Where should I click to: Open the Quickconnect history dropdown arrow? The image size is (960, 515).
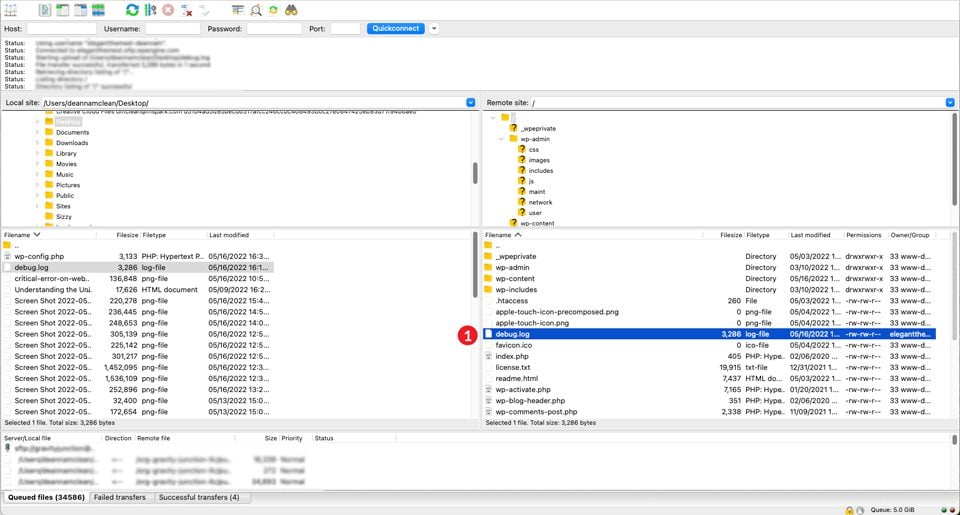click(434, 29)
